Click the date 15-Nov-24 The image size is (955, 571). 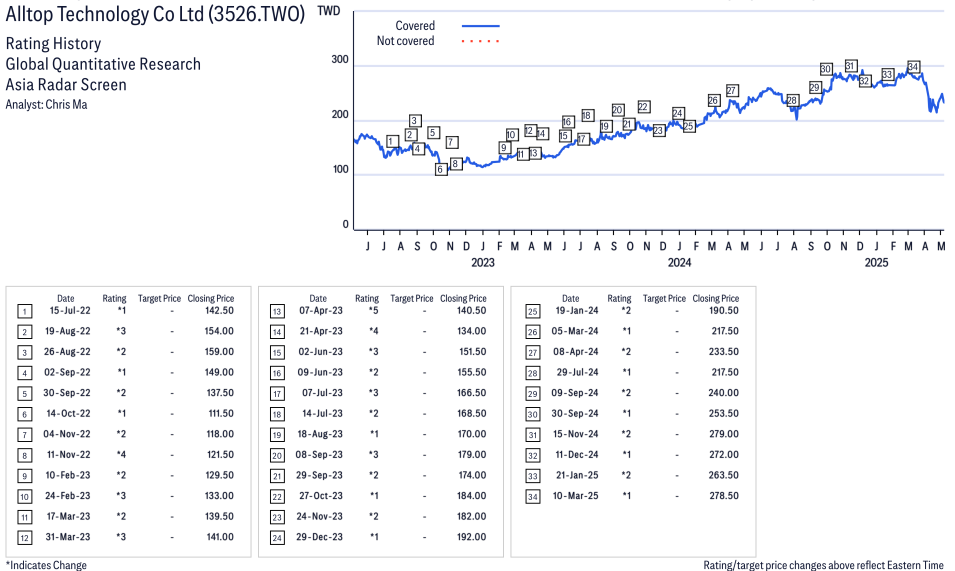pyautogui.click(x=576, y=434)
